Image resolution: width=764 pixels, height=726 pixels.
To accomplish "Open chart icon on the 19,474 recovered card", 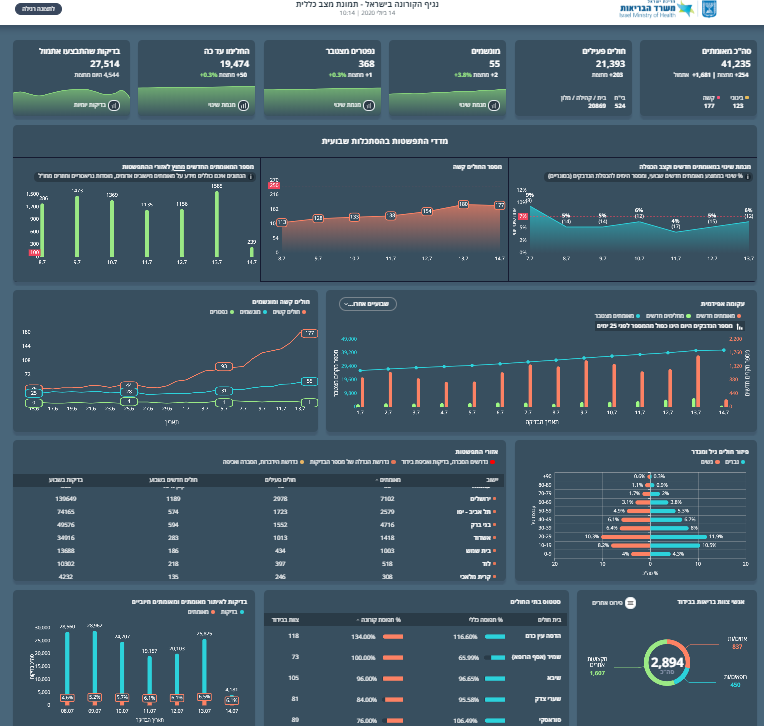I will 243,105.
